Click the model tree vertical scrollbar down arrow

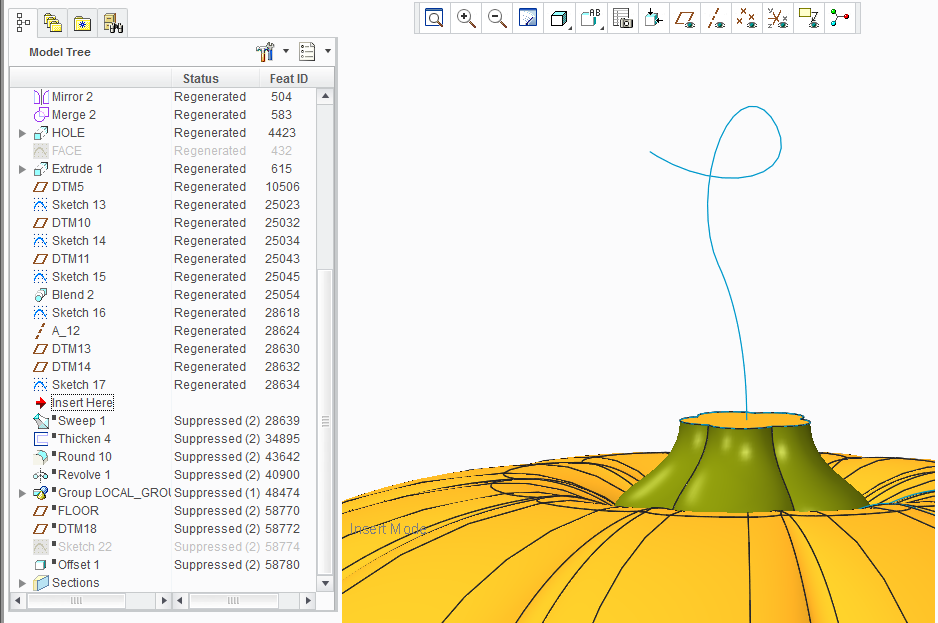(325, 584)
